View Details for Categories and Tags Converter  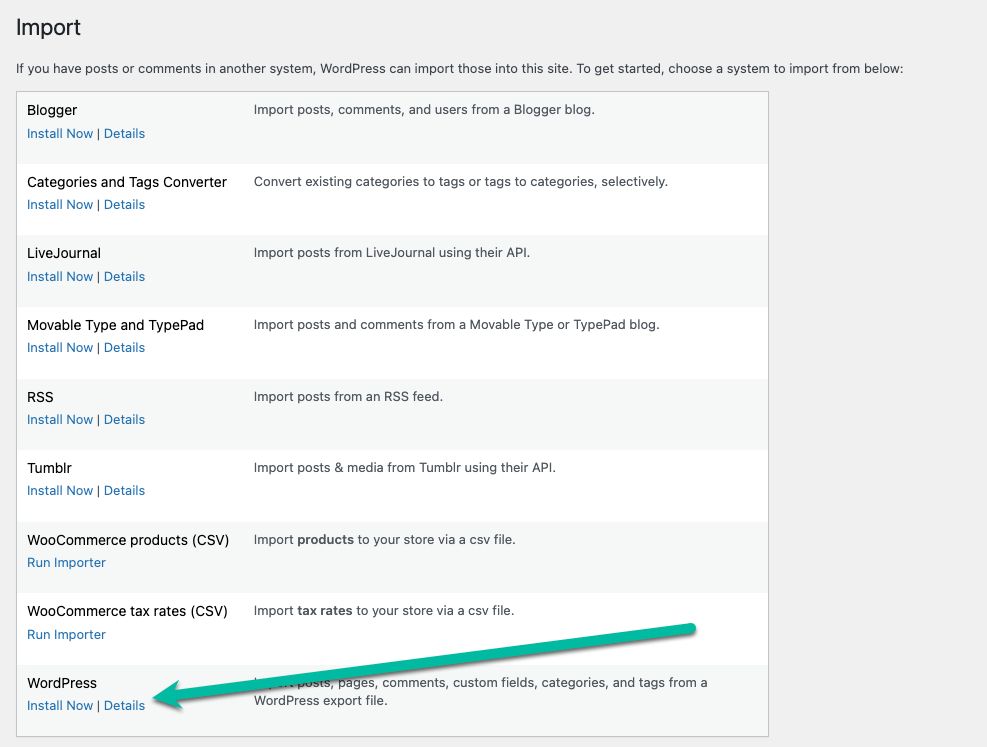[x=124, y=204]
